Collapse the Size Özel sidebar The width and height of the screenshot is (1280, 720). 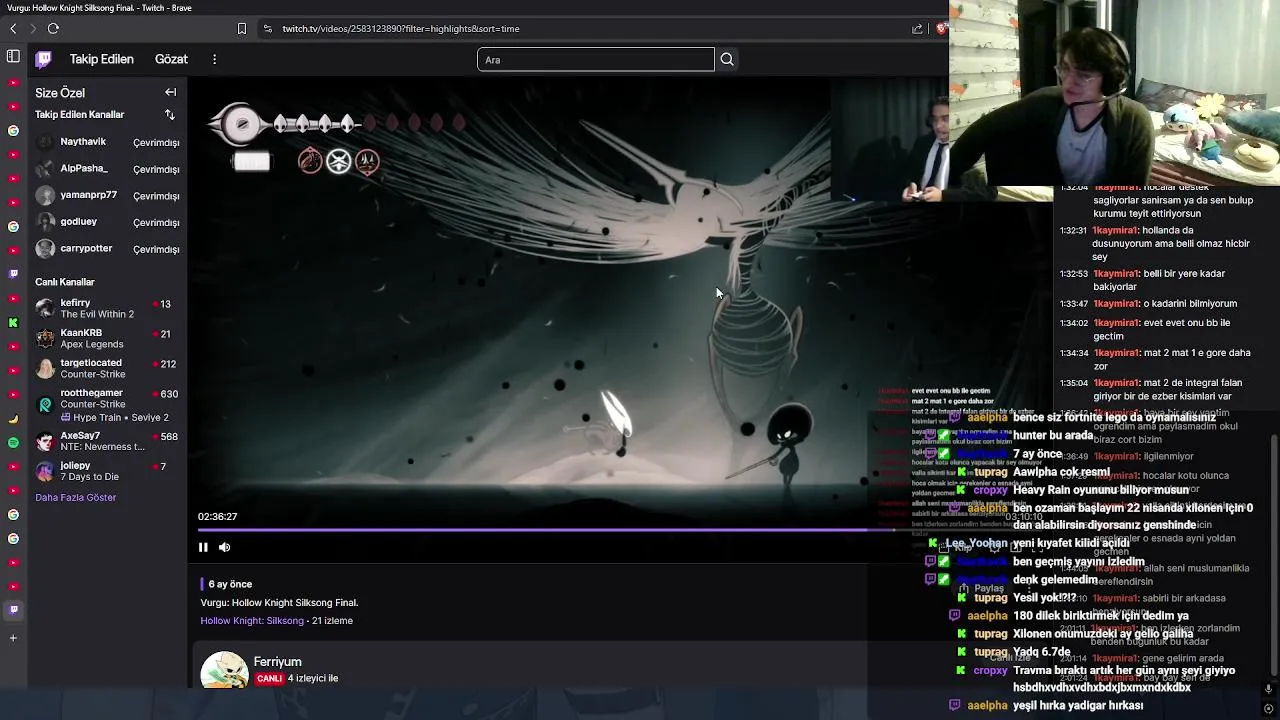pyautogui.click(x=170, y=92)
